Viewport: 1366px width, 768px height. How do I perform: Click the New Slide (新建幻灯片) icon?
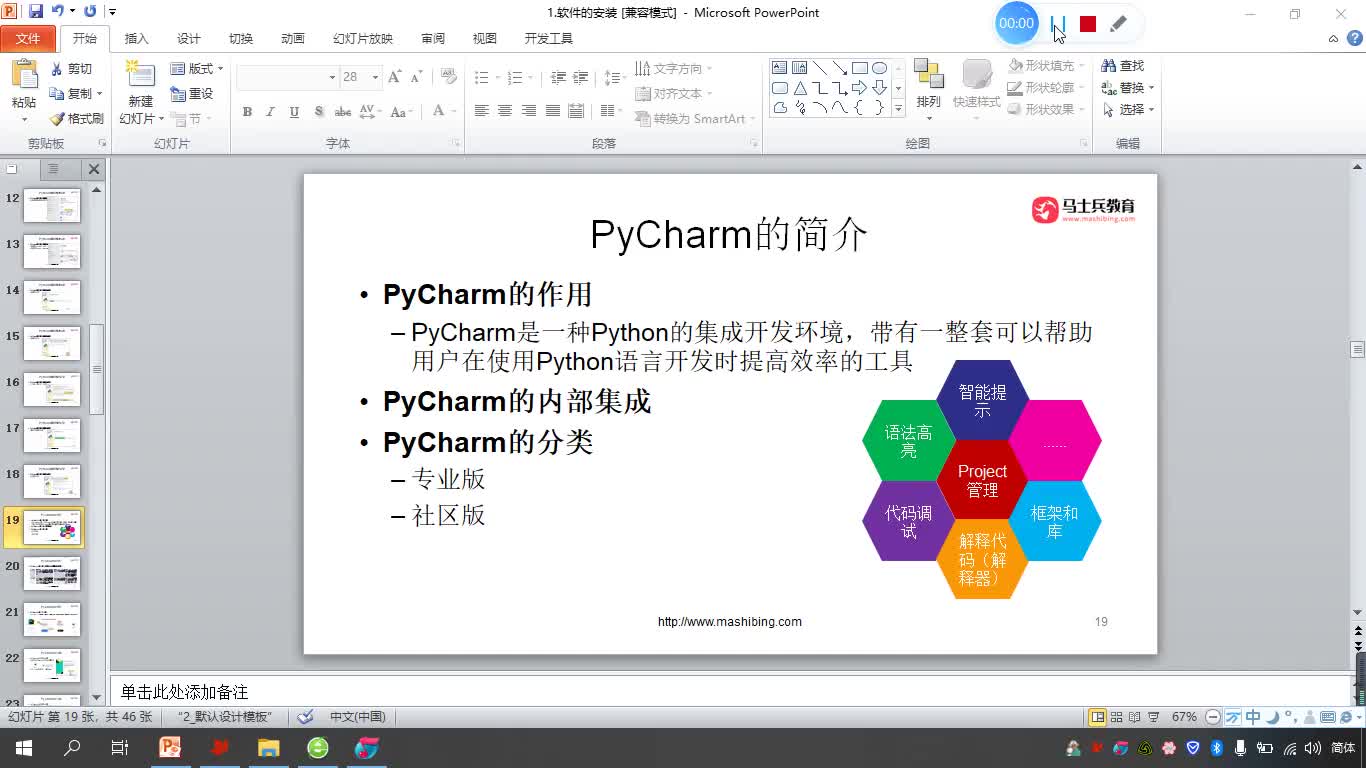(x=140, y=76)
